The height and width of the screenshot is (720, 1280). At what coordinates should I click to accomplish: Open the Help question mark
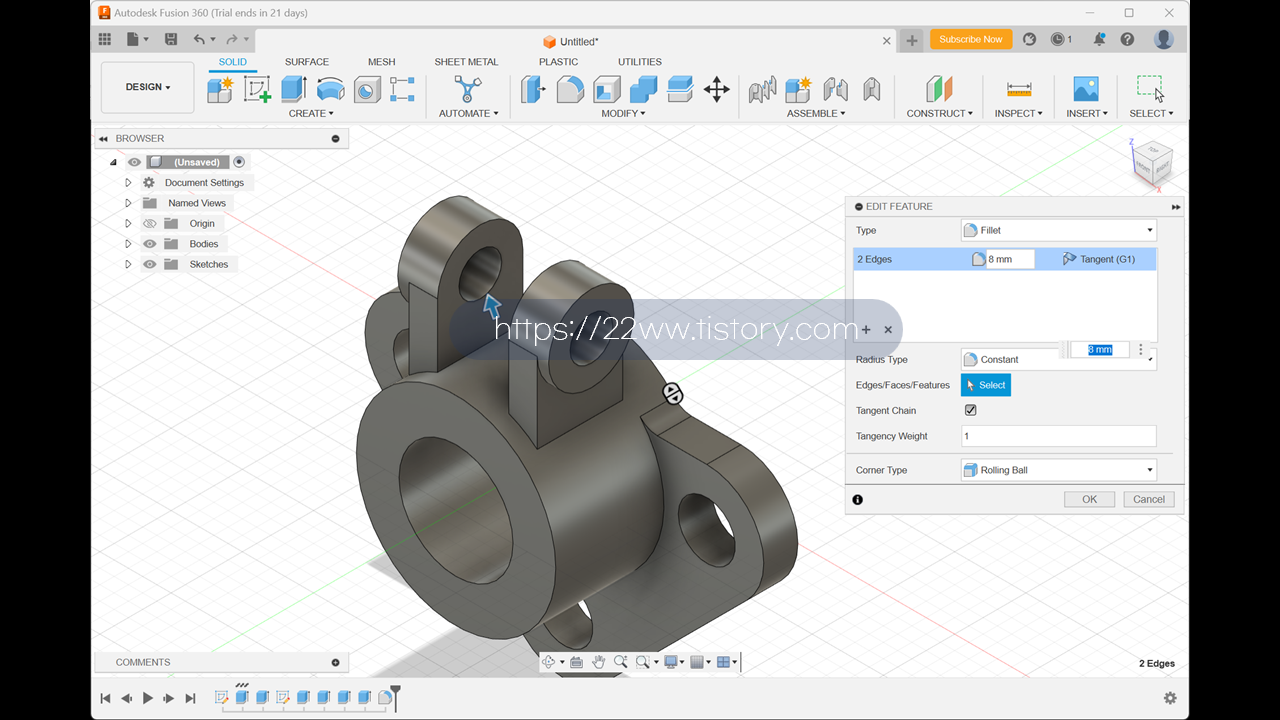pyautogui.click(x=1127, y=39)
